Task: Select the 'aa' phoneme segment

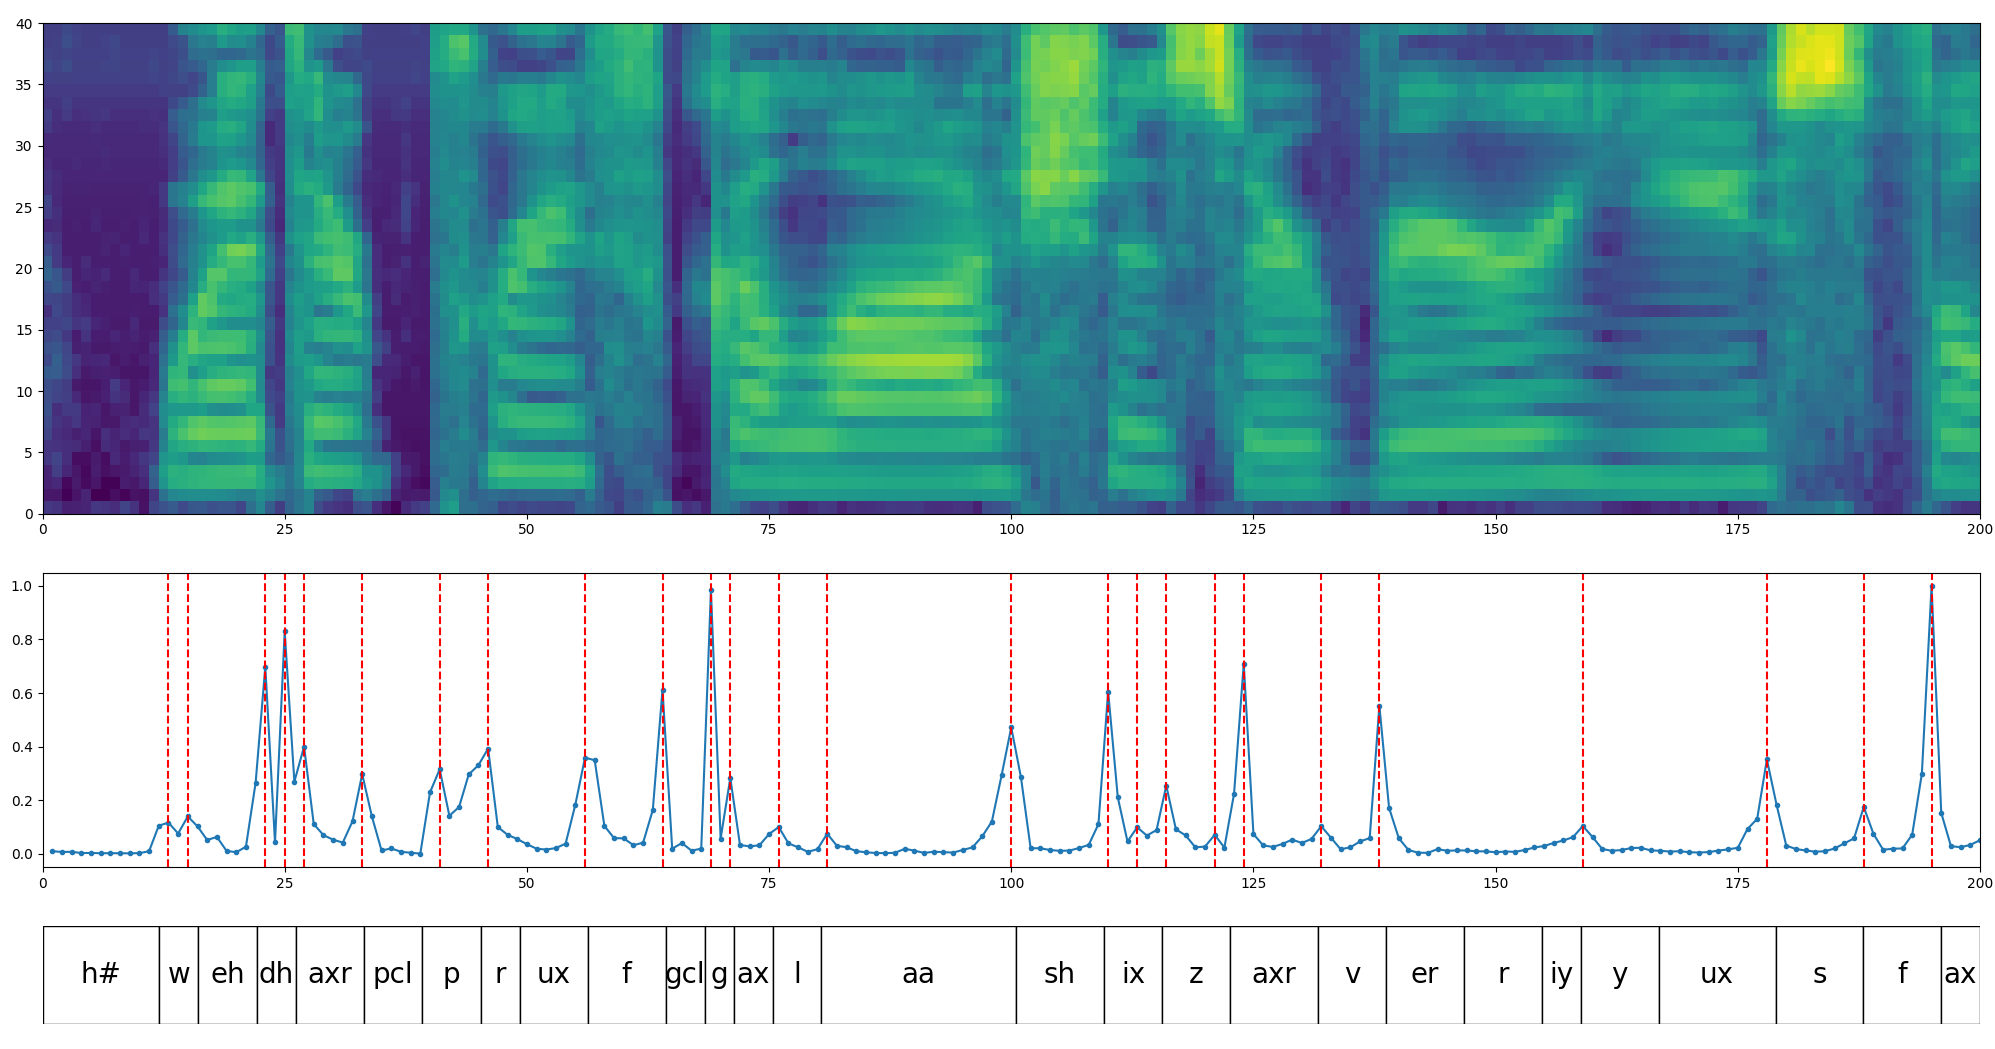Action: (x=918, y=974)
